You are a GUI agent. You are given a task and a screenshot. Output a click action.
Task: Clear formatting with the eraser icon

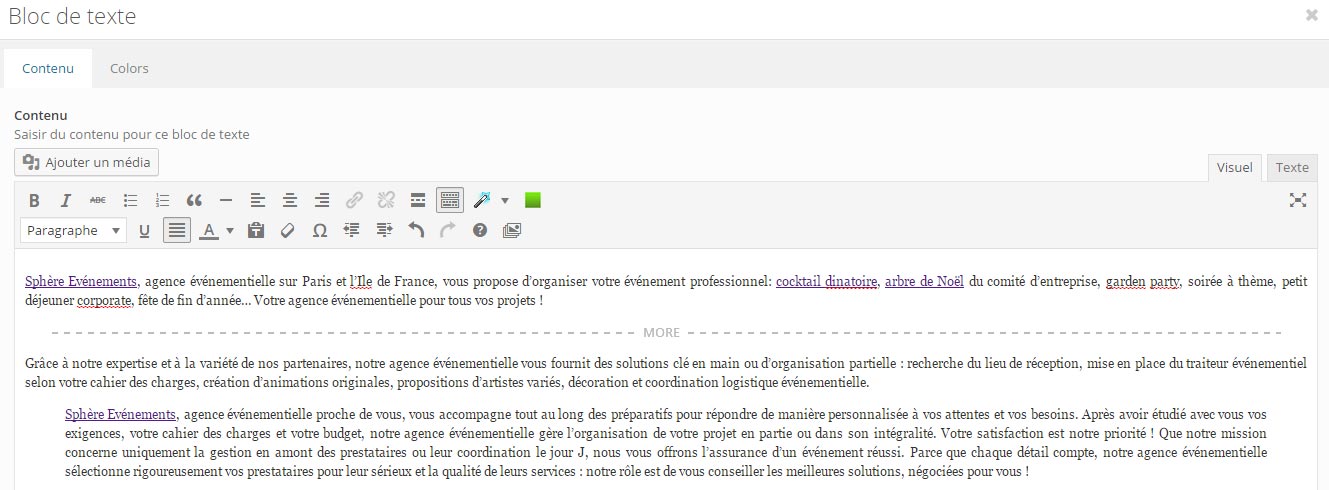(x=288, y=231)
